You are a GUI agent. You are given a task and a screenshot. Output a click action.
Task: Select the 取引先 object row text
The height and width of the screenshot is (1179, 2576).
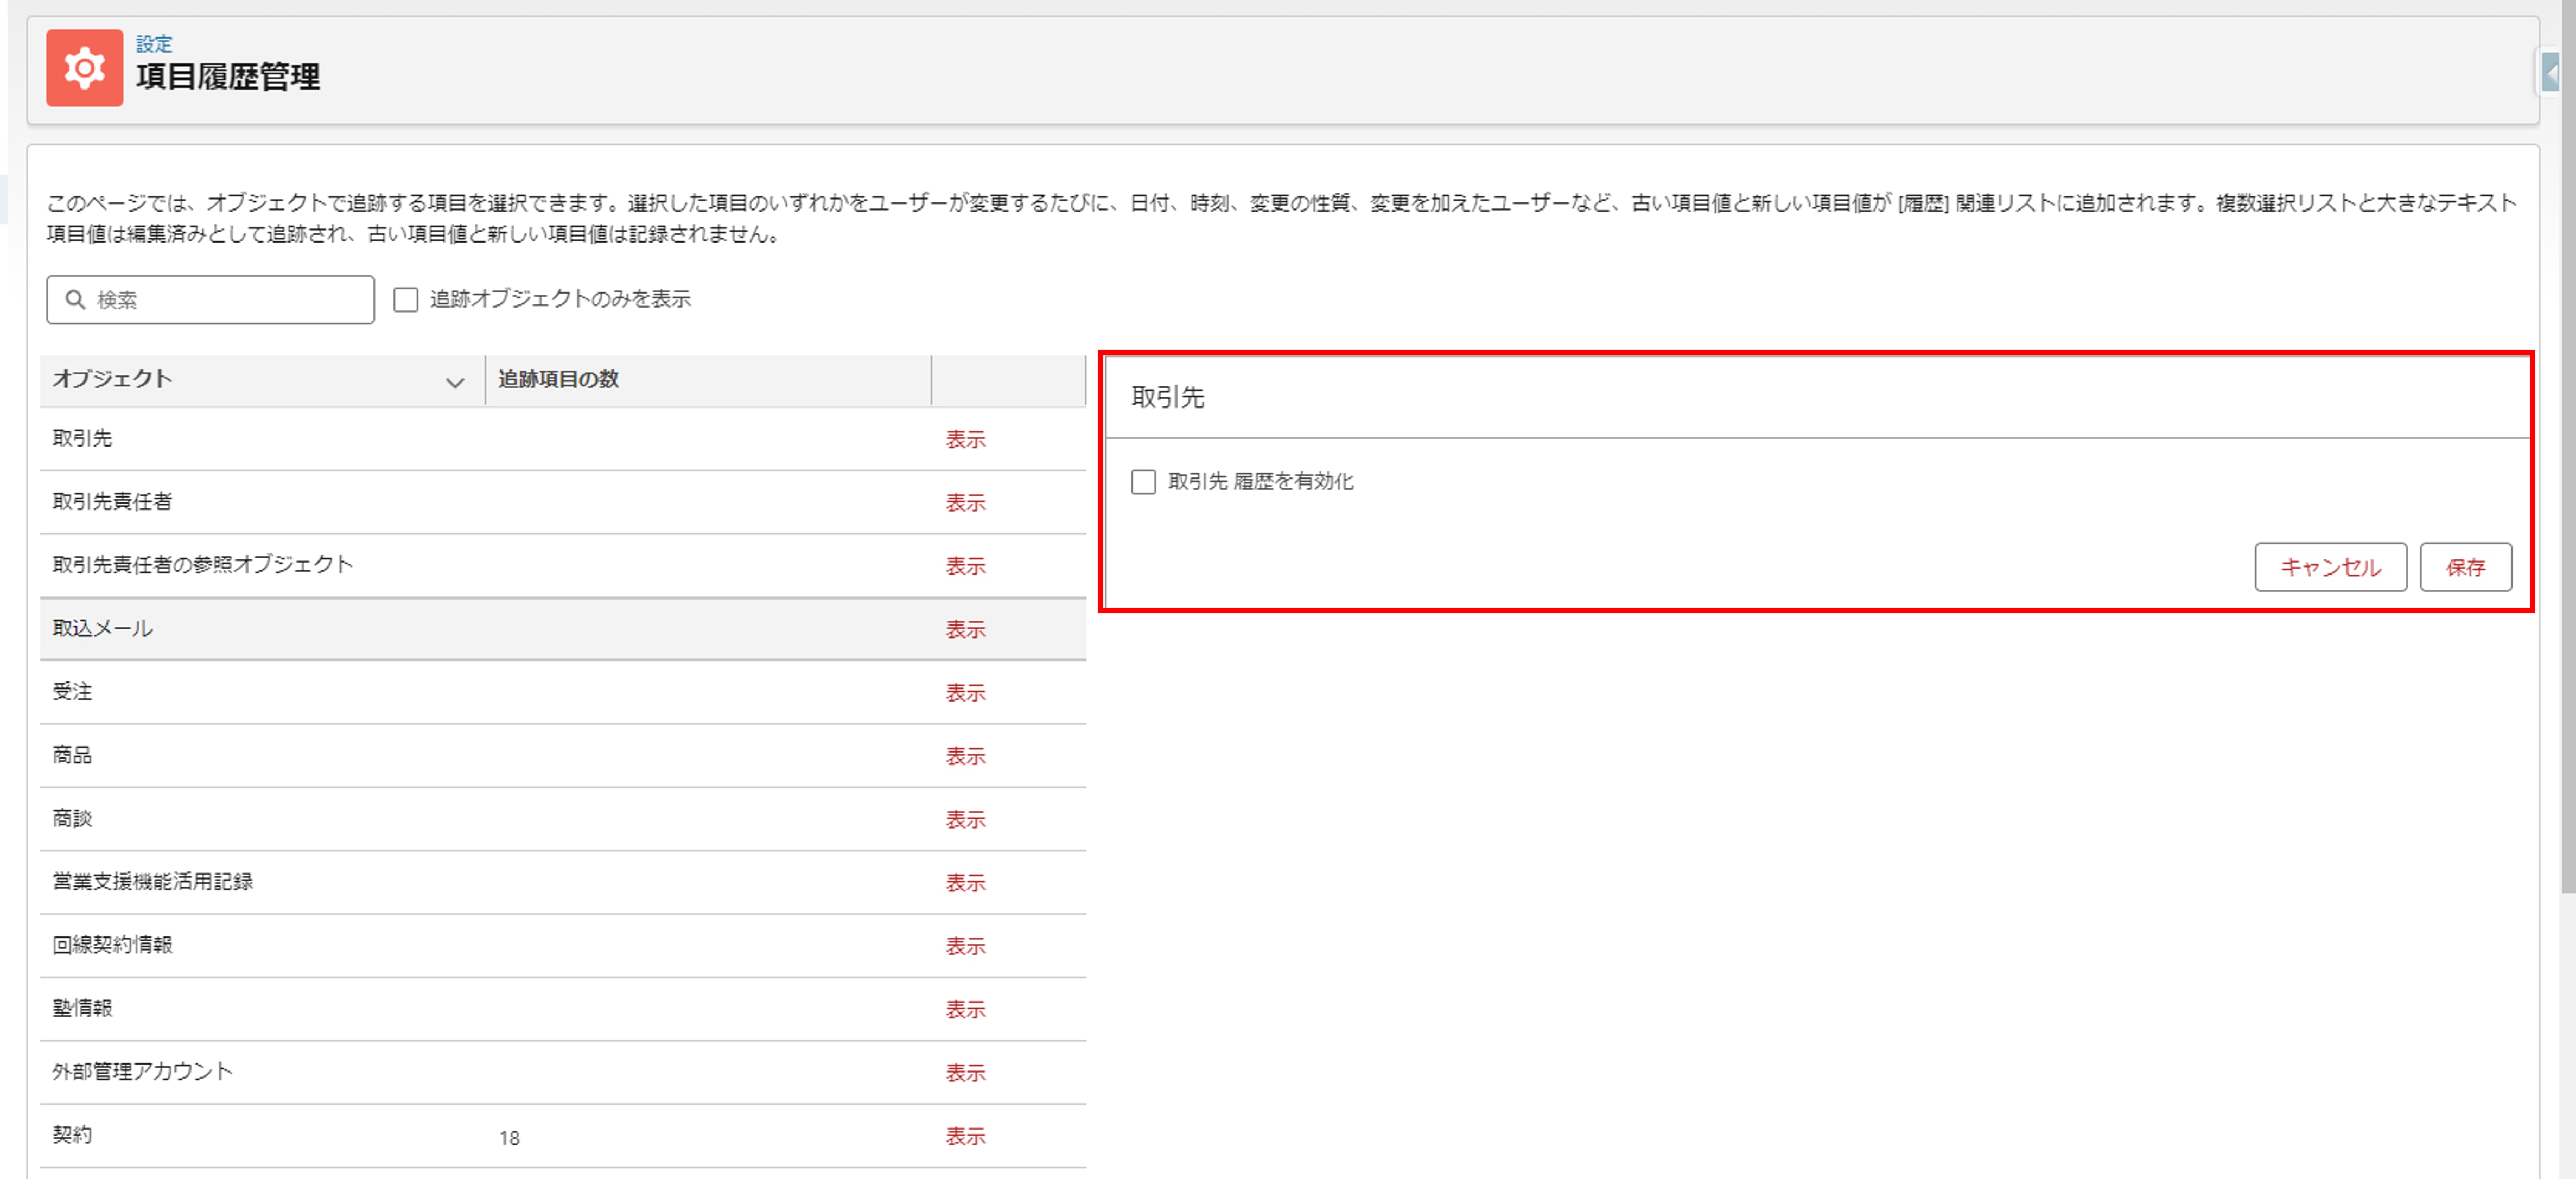click(82, 438)
